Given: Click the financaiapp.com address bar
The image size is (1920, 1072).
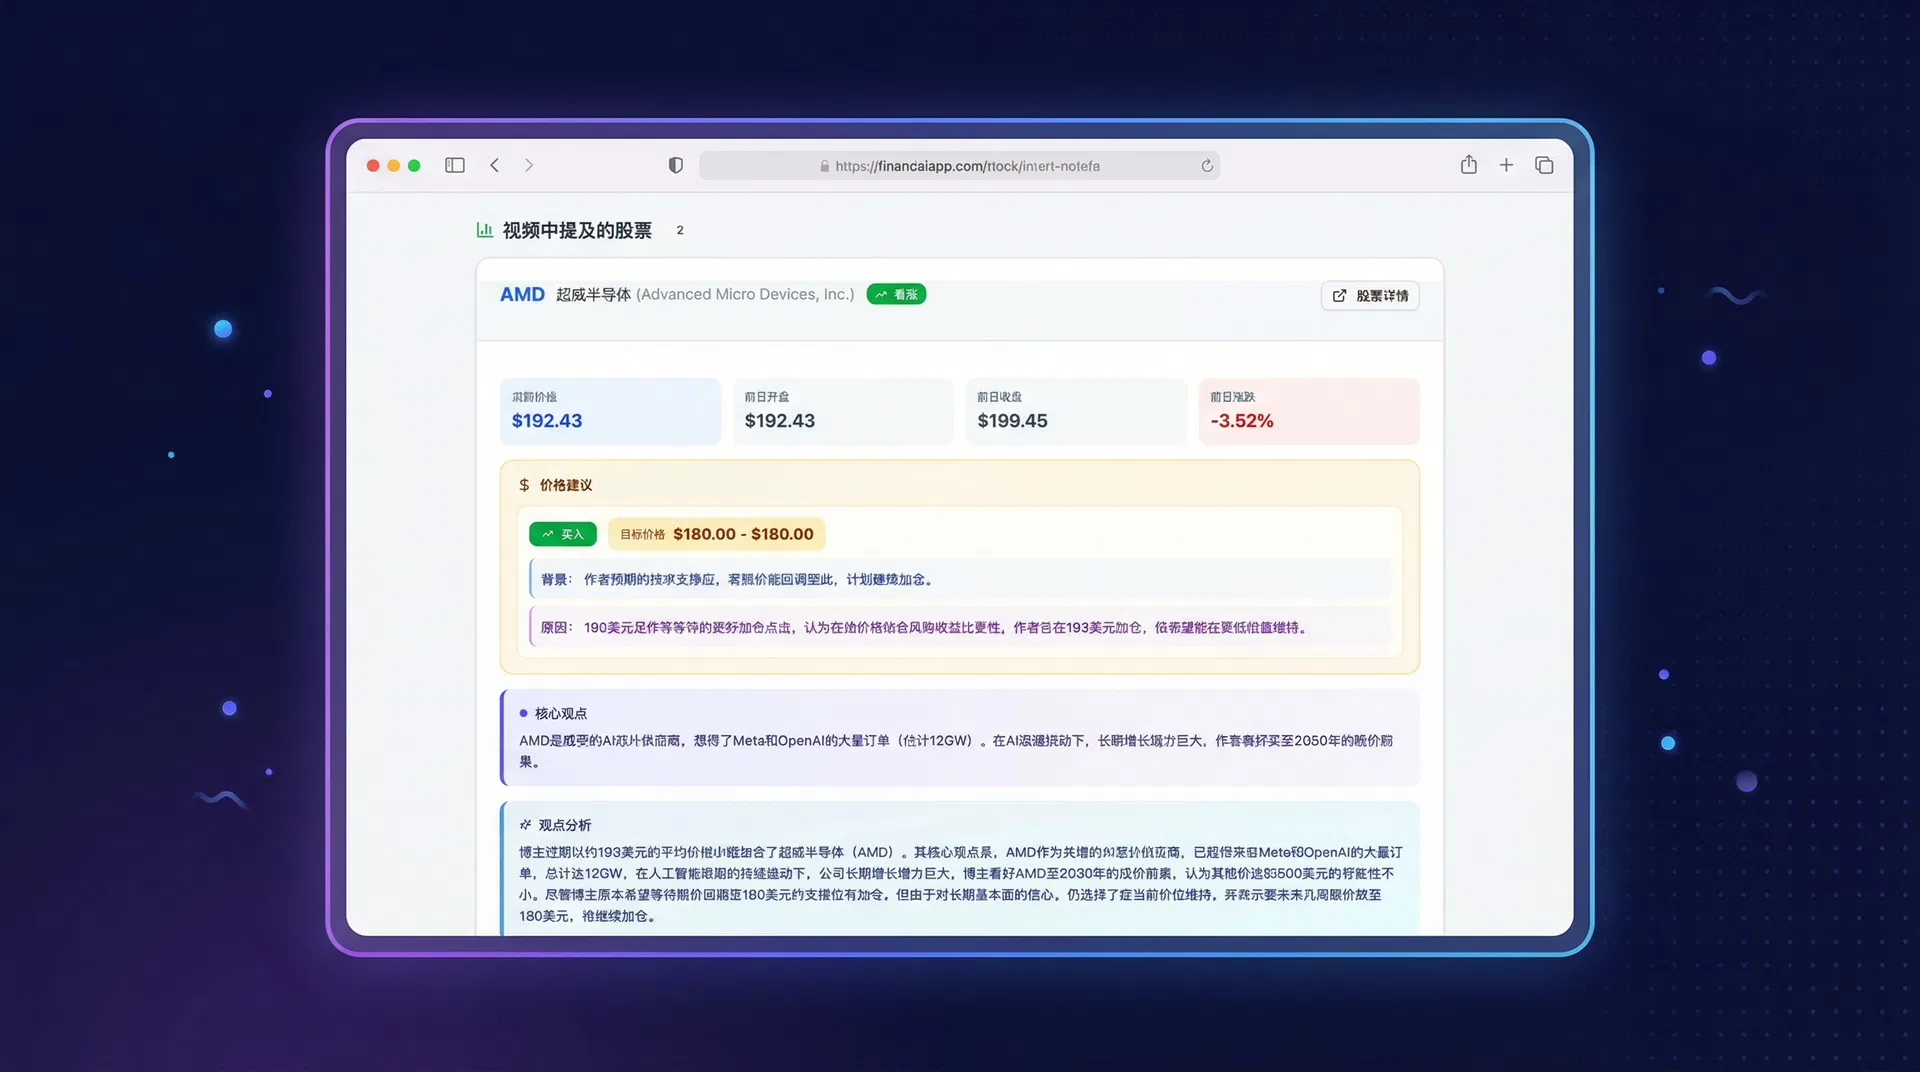Looking at the screenshot, I should [x=960, y=166].
